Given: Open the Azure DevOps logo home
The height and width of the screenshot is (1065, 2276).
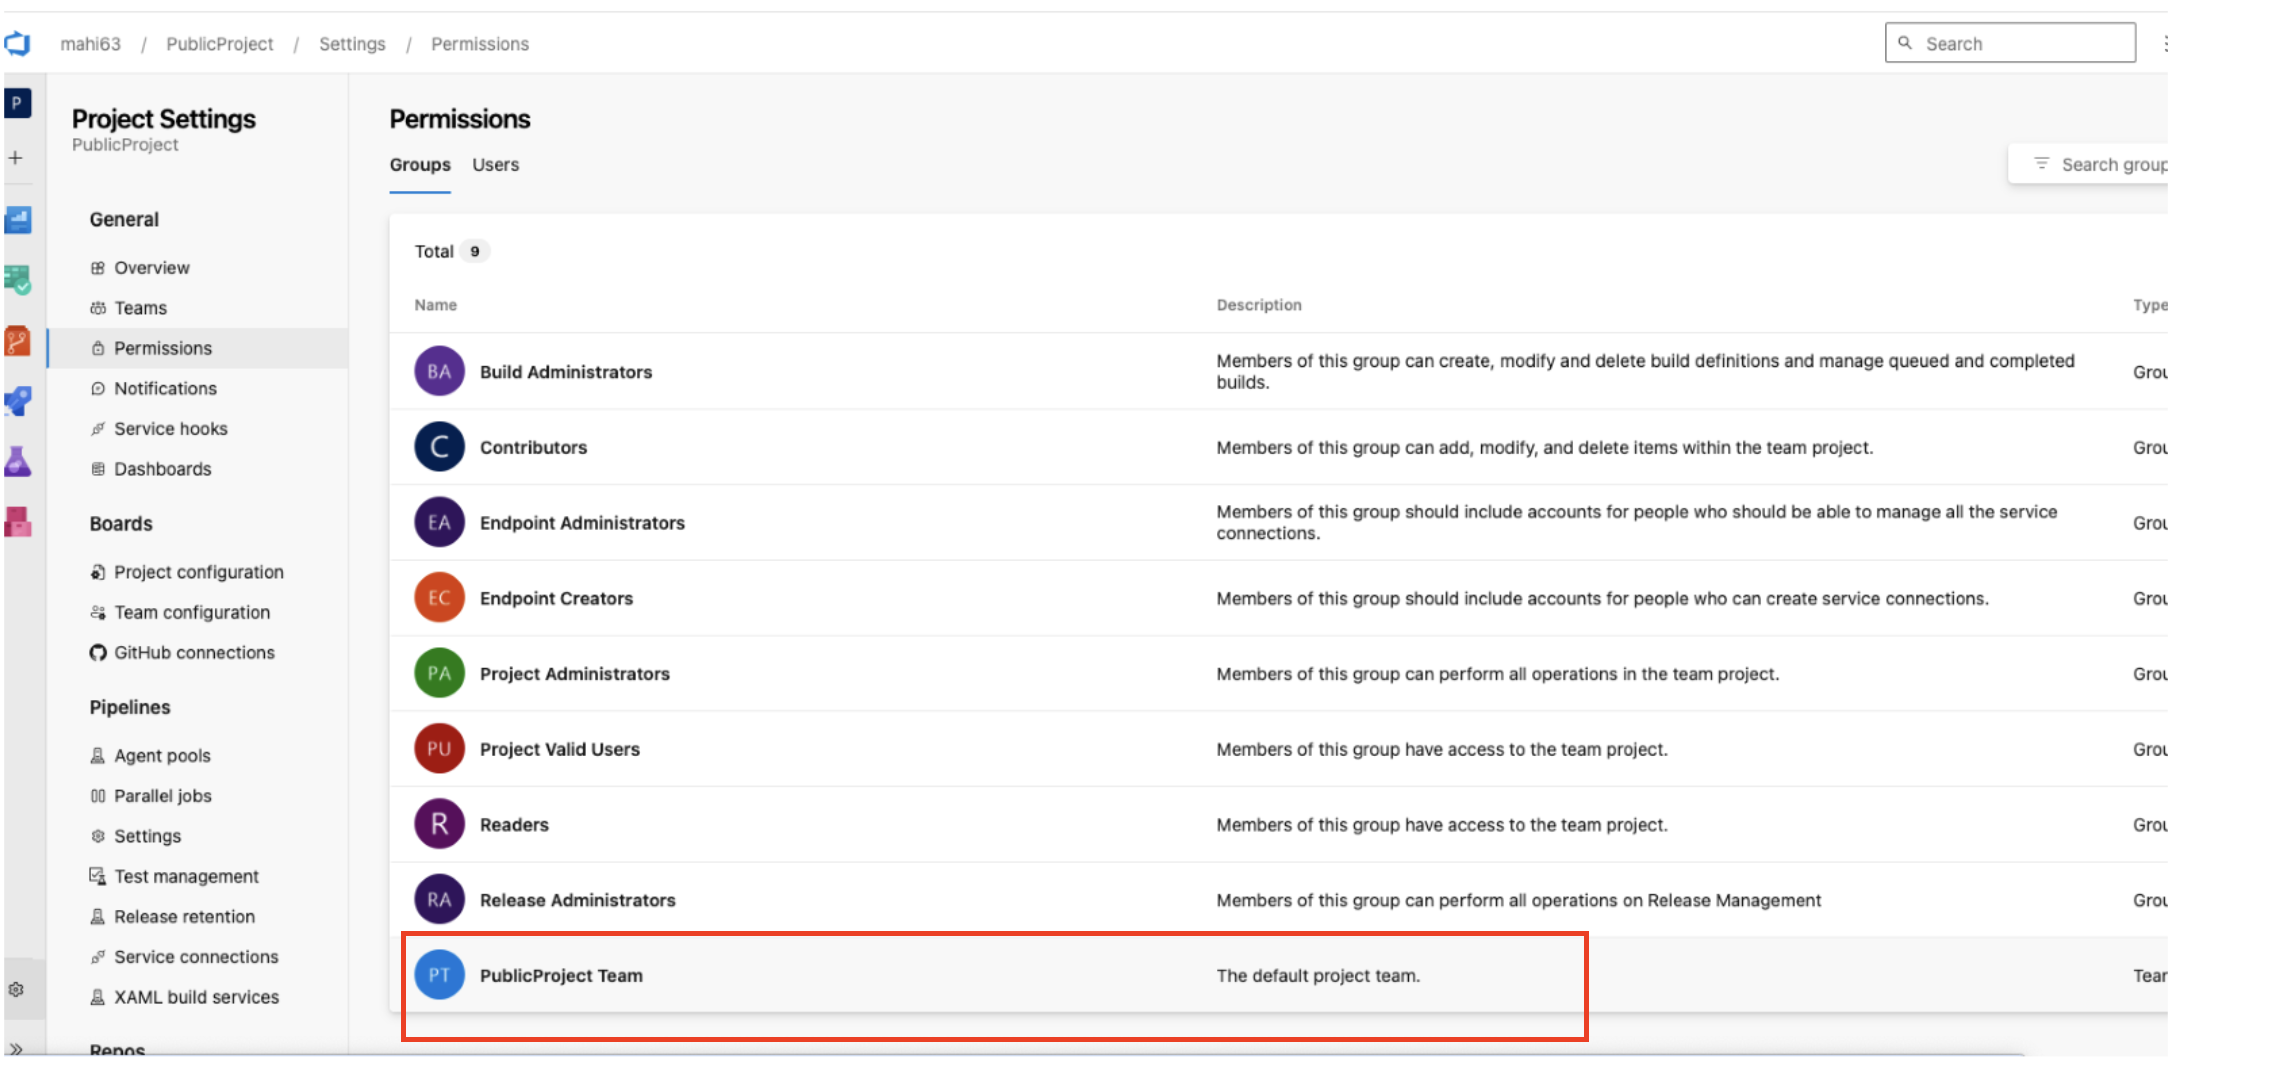Looking at the screenshot, I should pos(17,44).
